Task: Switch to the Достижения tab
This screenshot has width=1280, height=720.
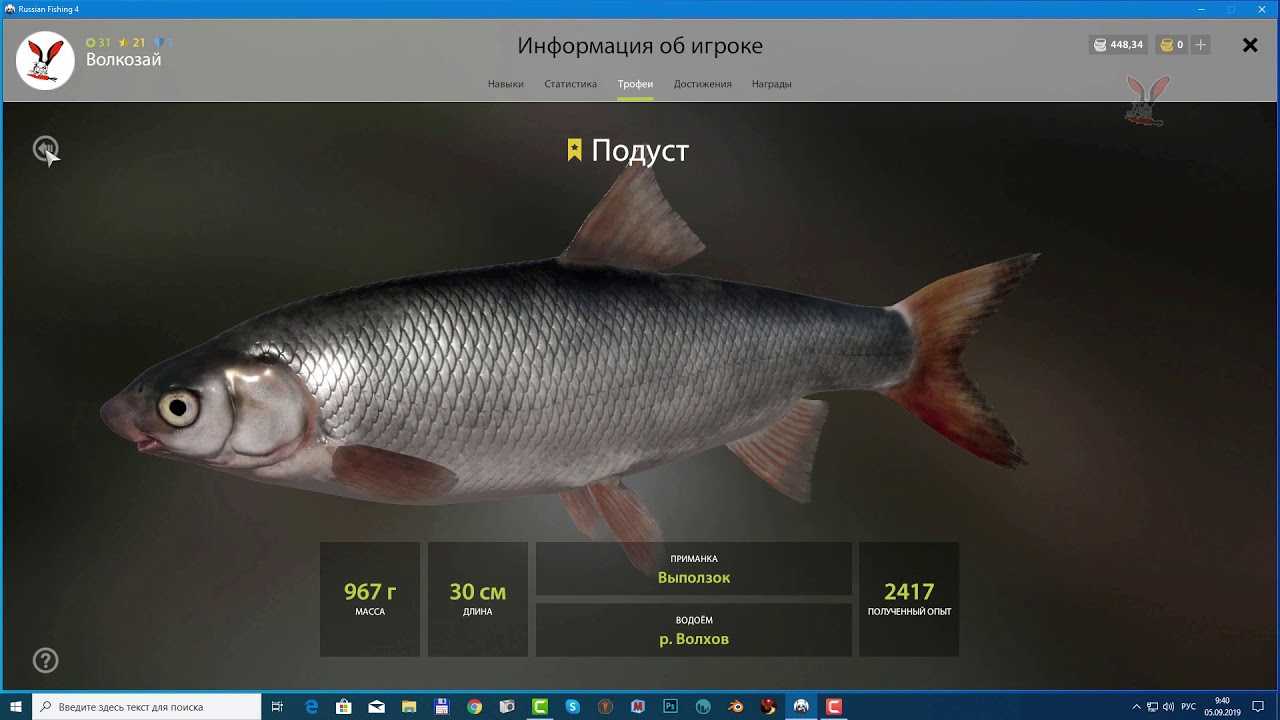Action: [x=702, y=84]
